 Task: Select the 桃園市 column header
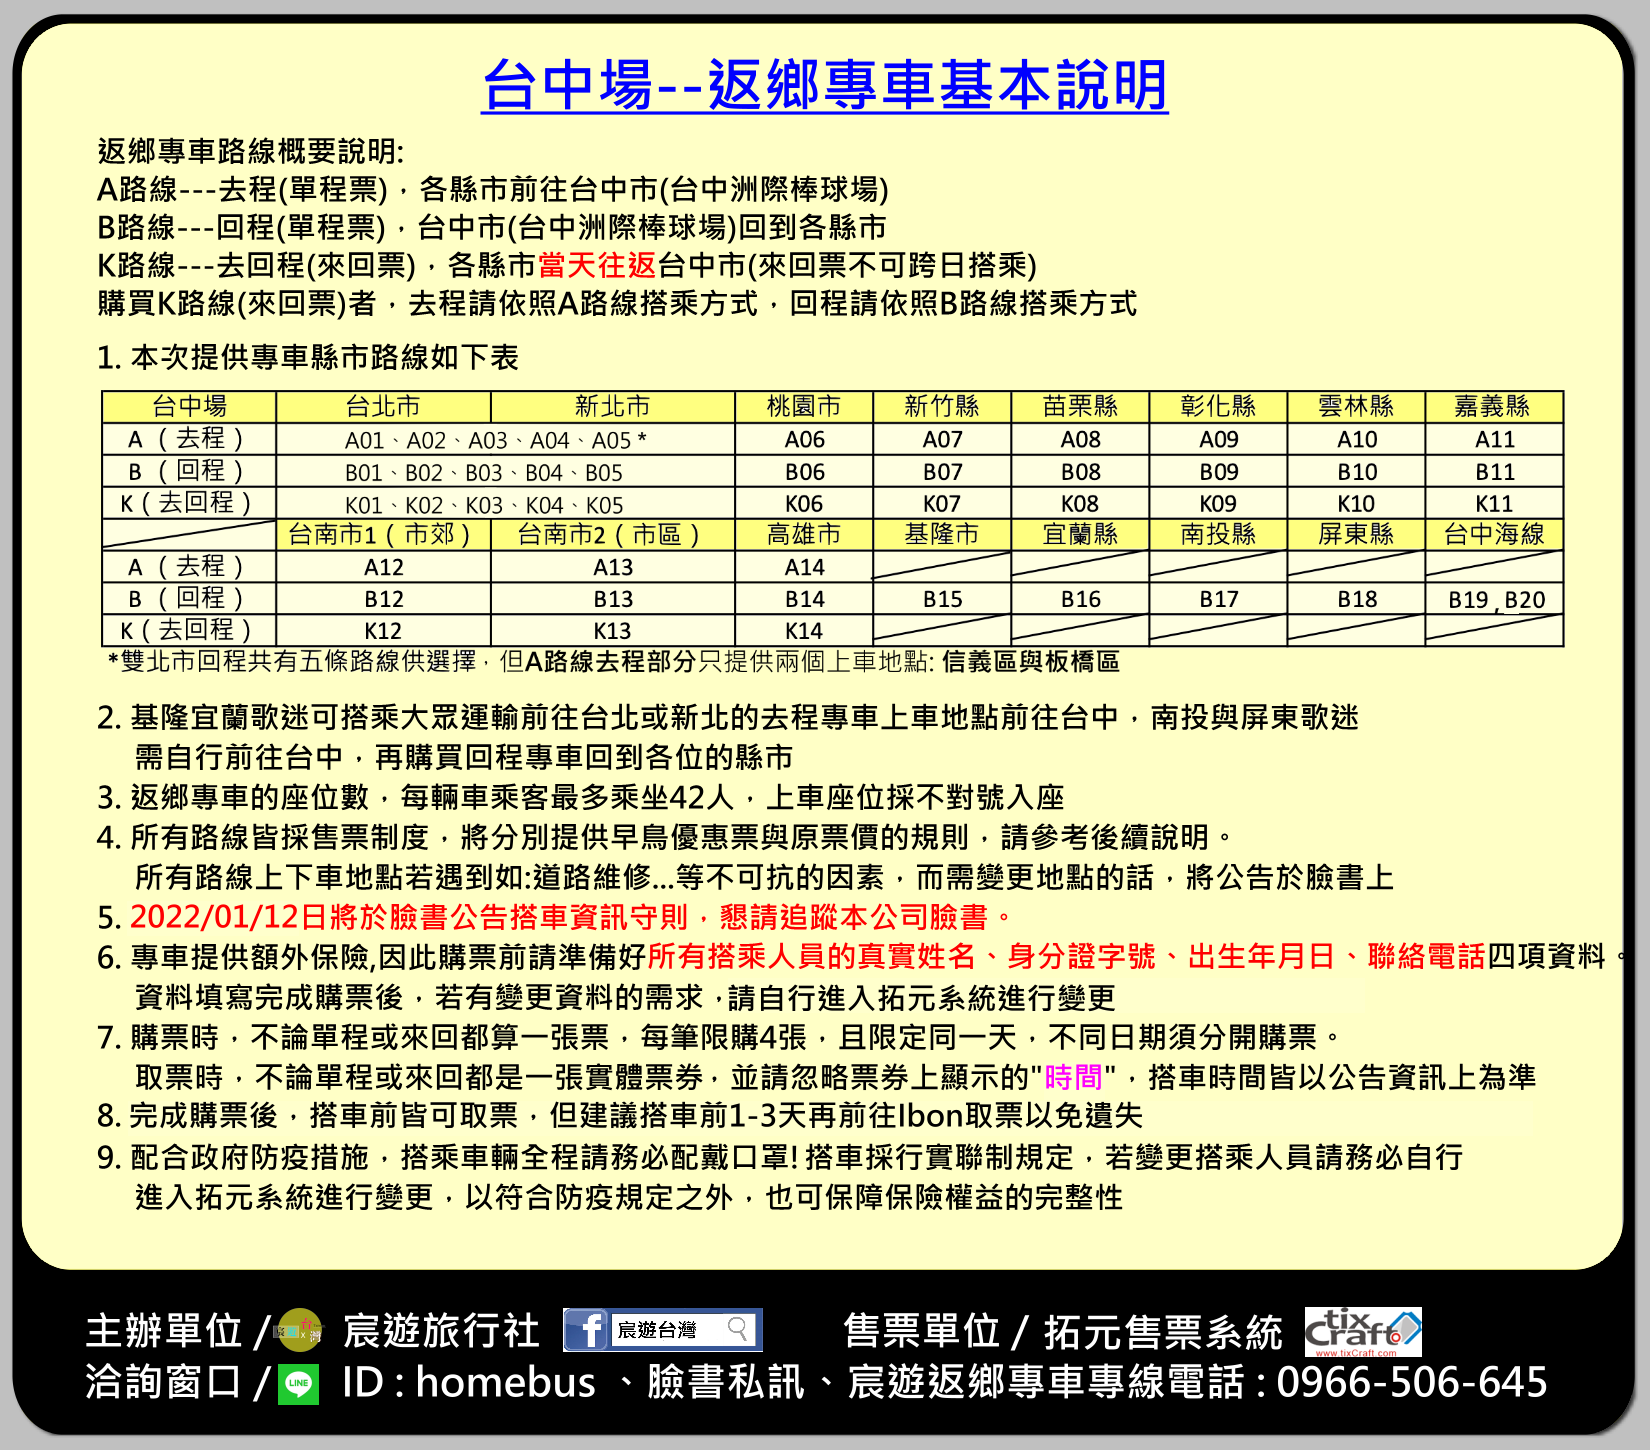(x=804, y=407)
